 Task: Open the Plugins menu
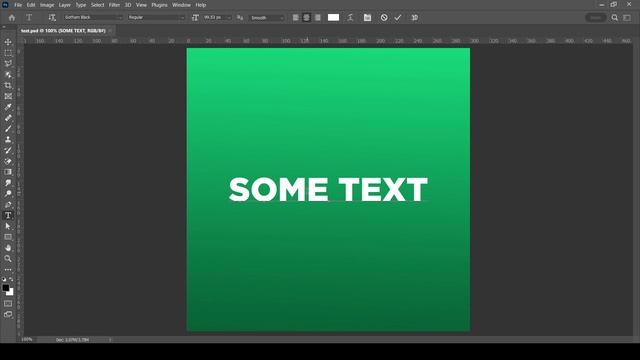(x=160, y=5)
